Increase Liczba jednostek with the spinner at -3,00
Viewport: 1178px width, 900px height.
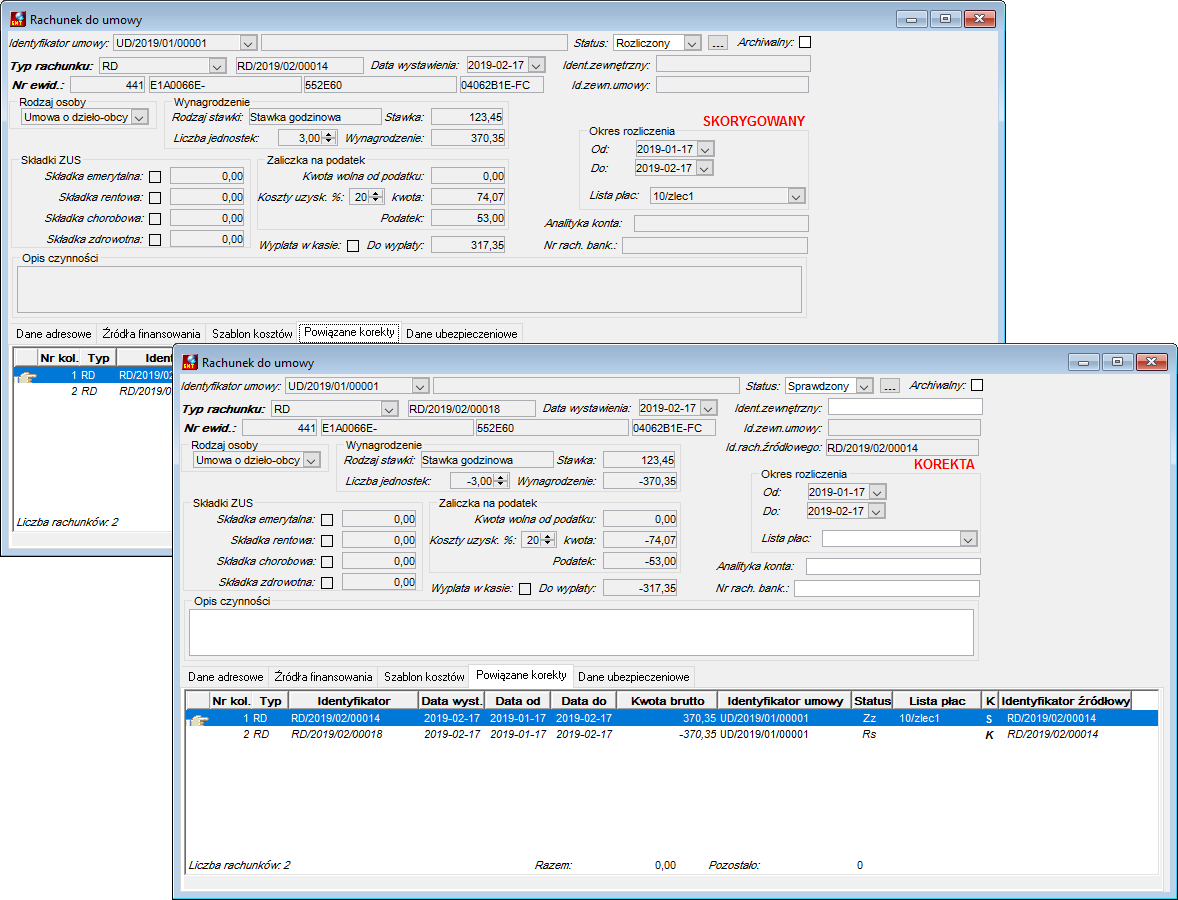point(501,478)
